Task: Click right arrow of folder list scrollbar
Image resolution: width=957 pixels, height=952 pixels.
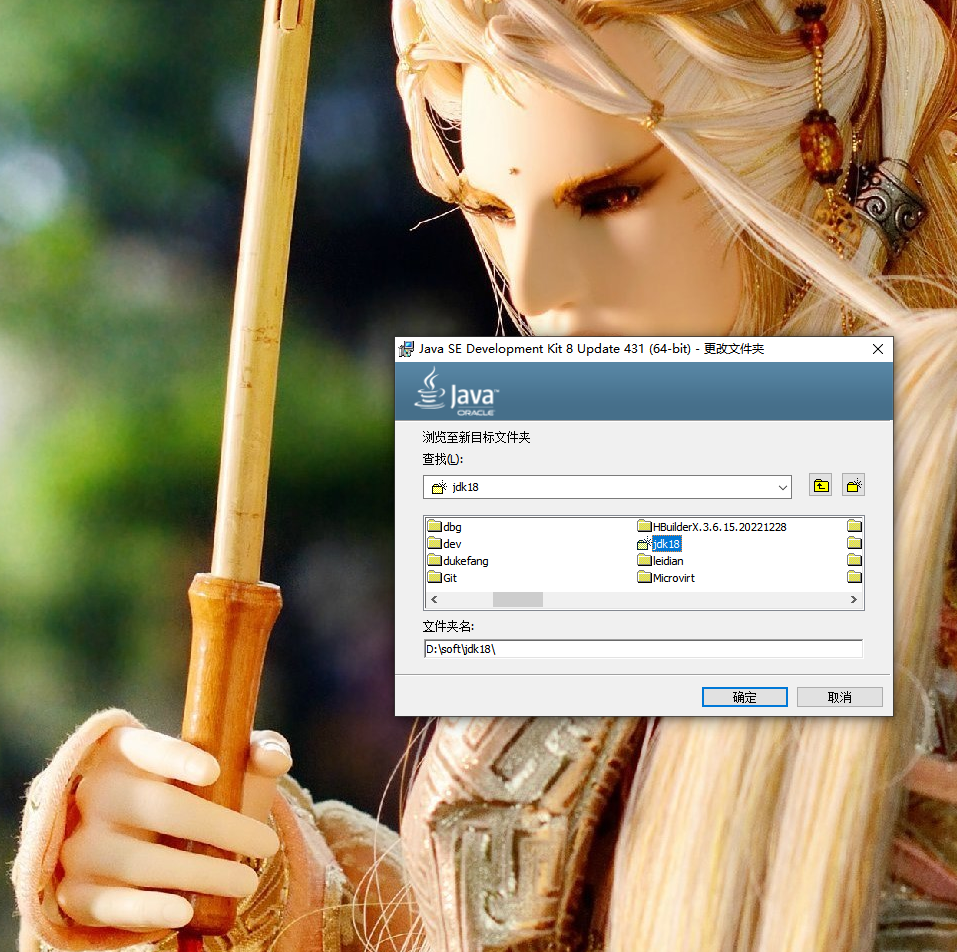Action: pos(854,600)
